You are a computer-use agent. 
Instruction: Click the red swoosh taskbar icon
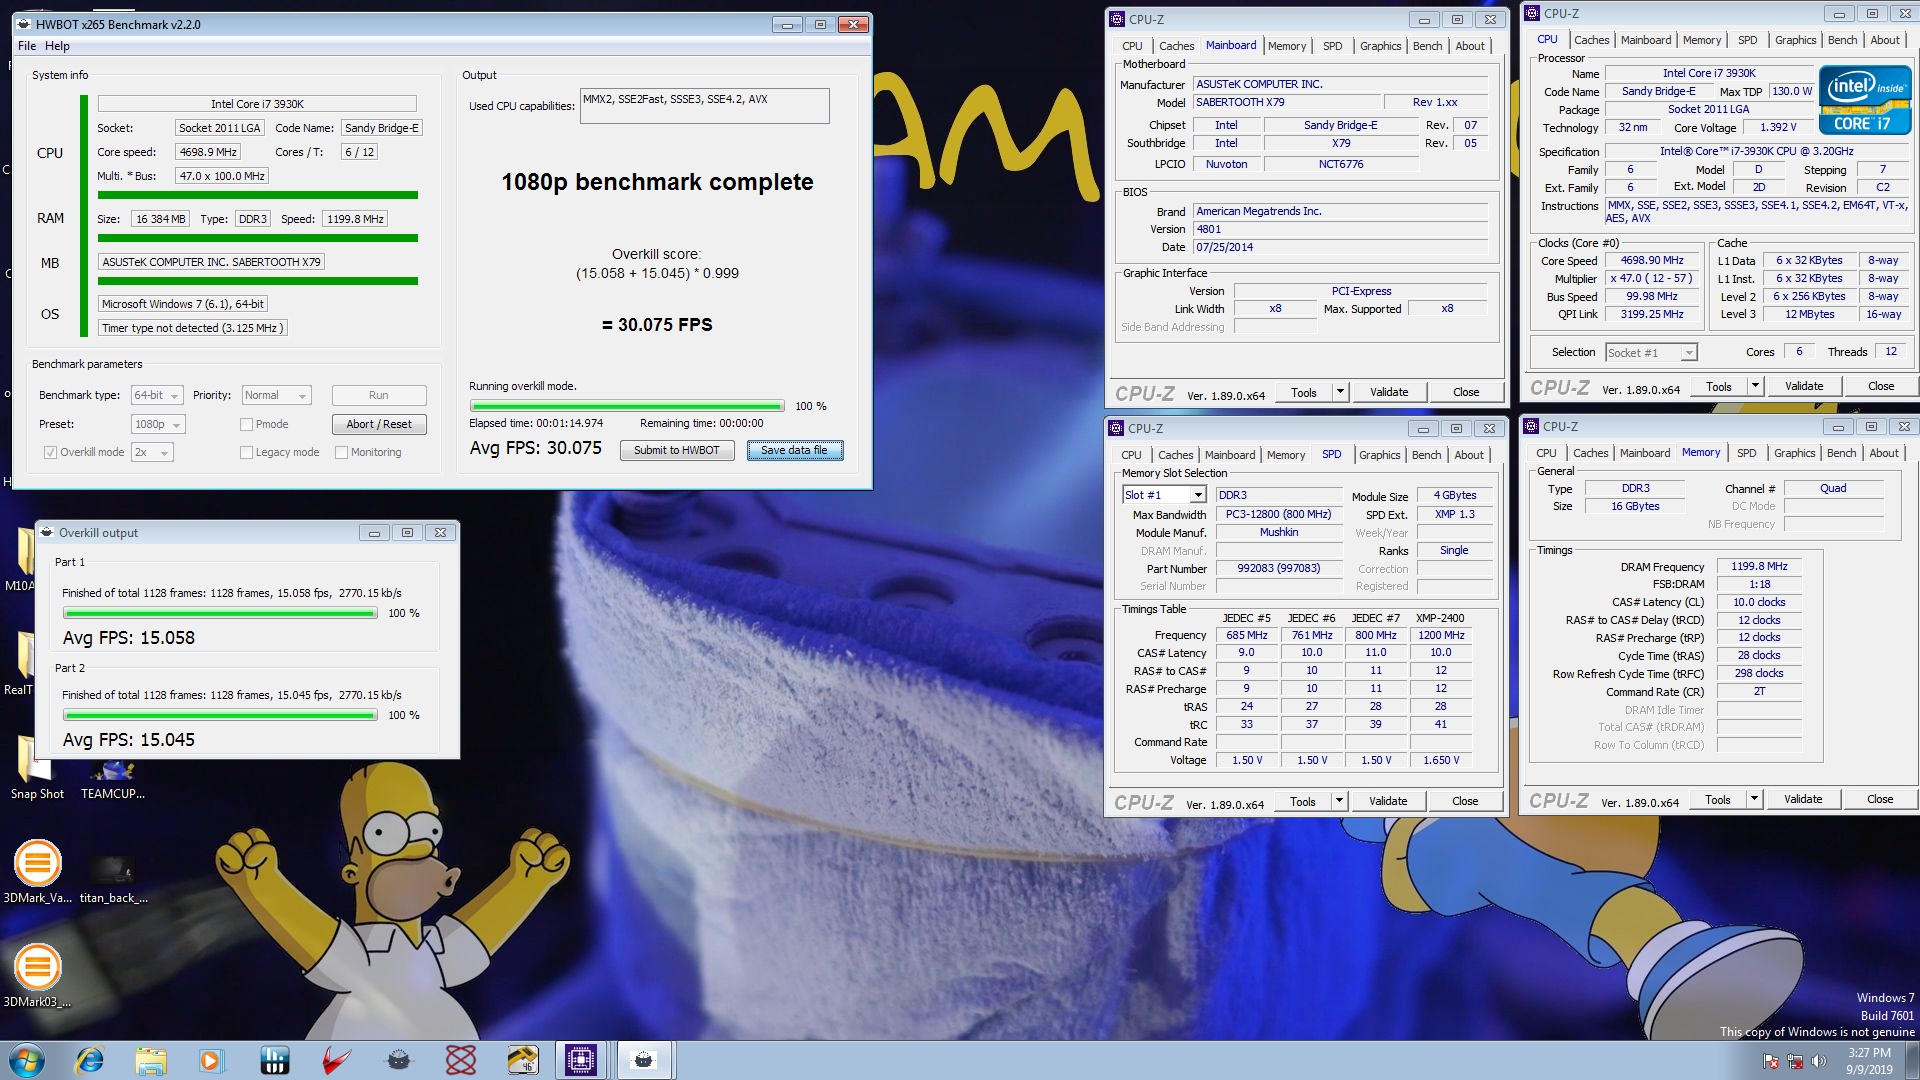tap(336, 1060)
